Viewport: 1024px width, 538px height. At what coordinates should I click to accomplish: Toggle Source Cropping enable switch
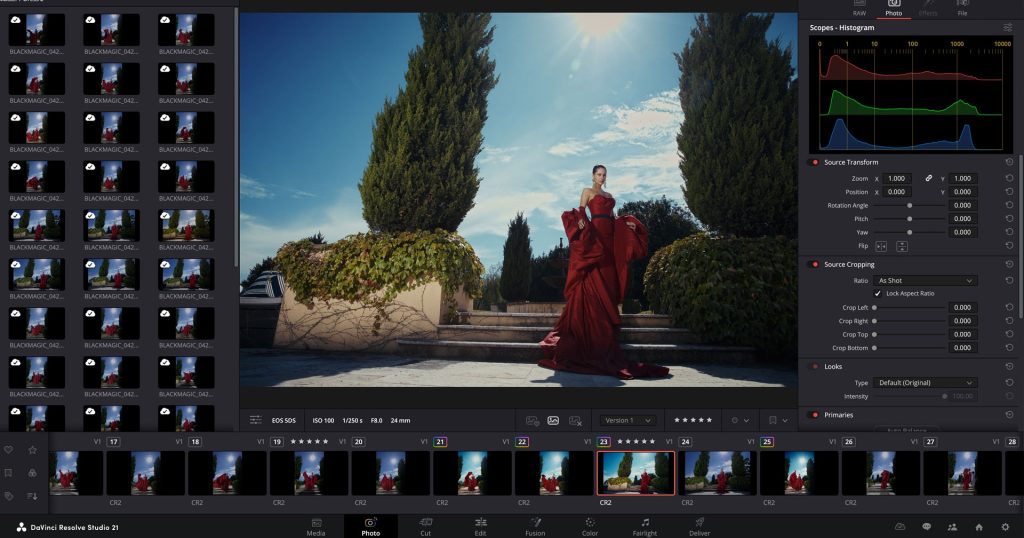pyautogui.click(x=814, y=264)
